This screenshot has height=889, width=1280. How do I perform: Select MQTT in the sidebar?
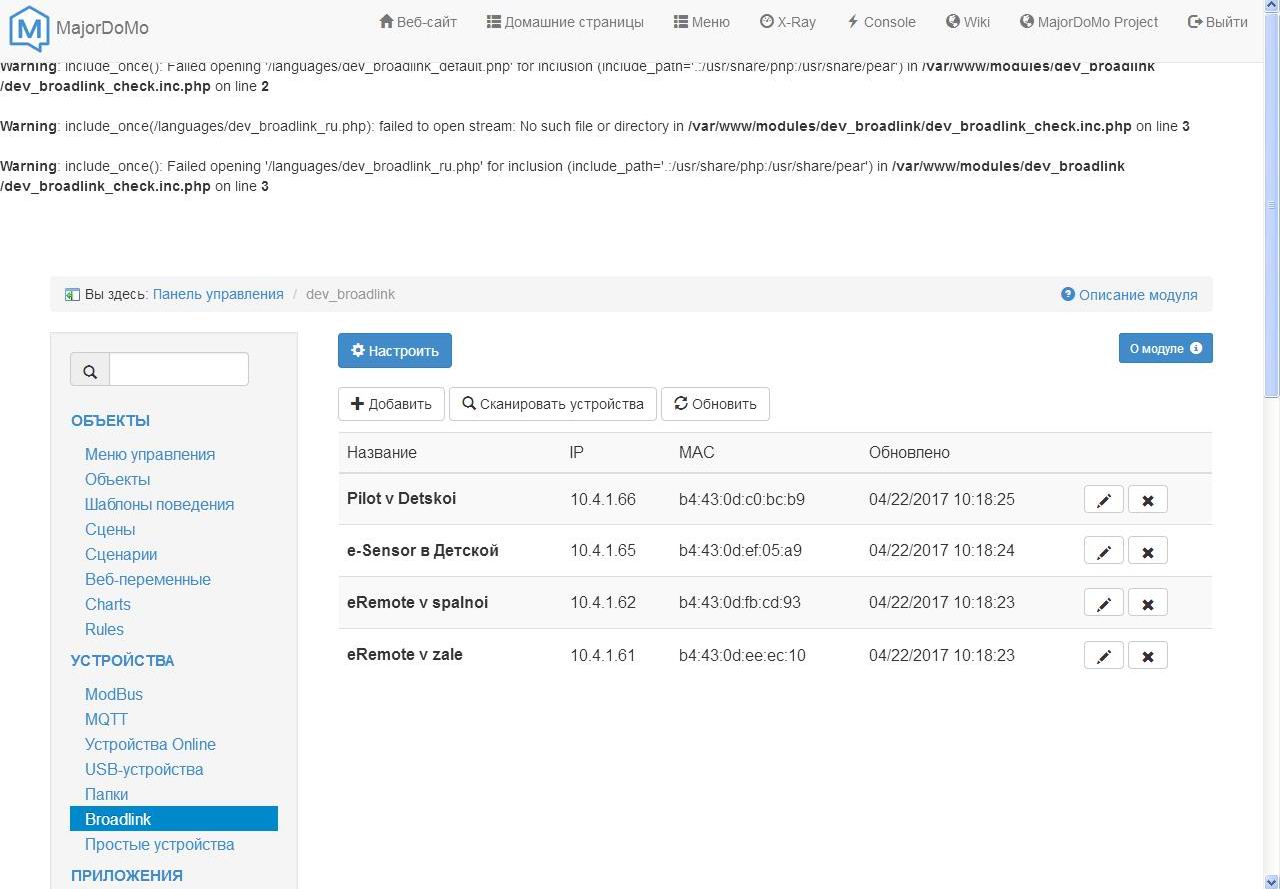point(106,719)
